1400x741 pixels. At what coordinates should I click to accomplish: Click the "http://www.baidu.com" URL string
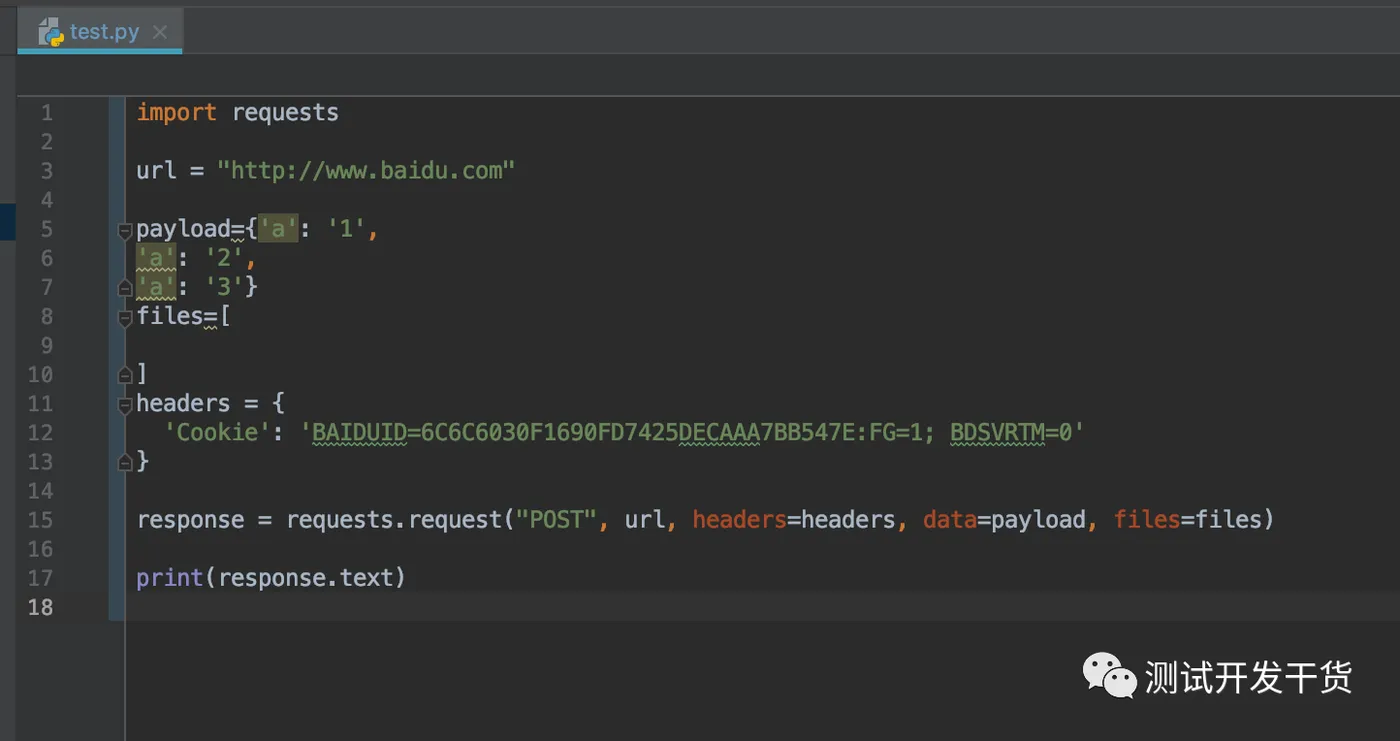366,170
